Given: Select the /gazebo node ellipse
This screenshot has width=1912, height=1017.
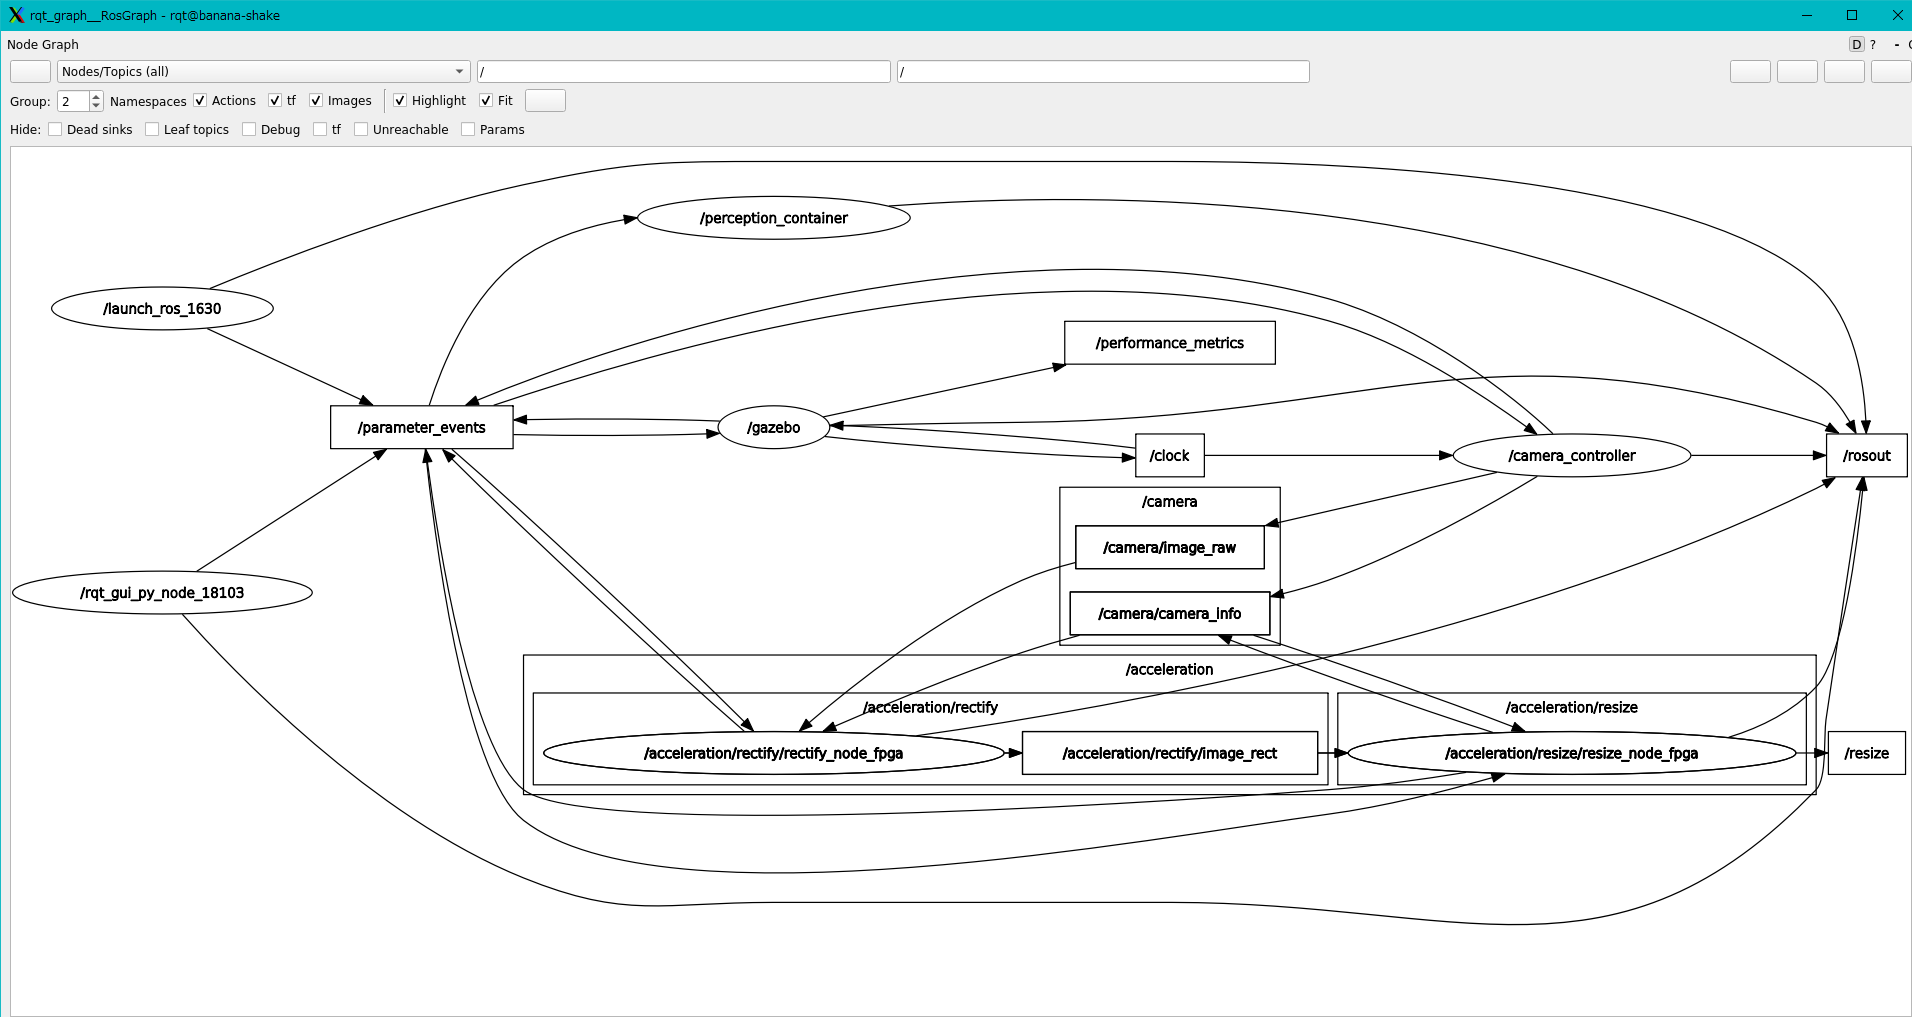Looking at the screenshot, I should (774, 427).
